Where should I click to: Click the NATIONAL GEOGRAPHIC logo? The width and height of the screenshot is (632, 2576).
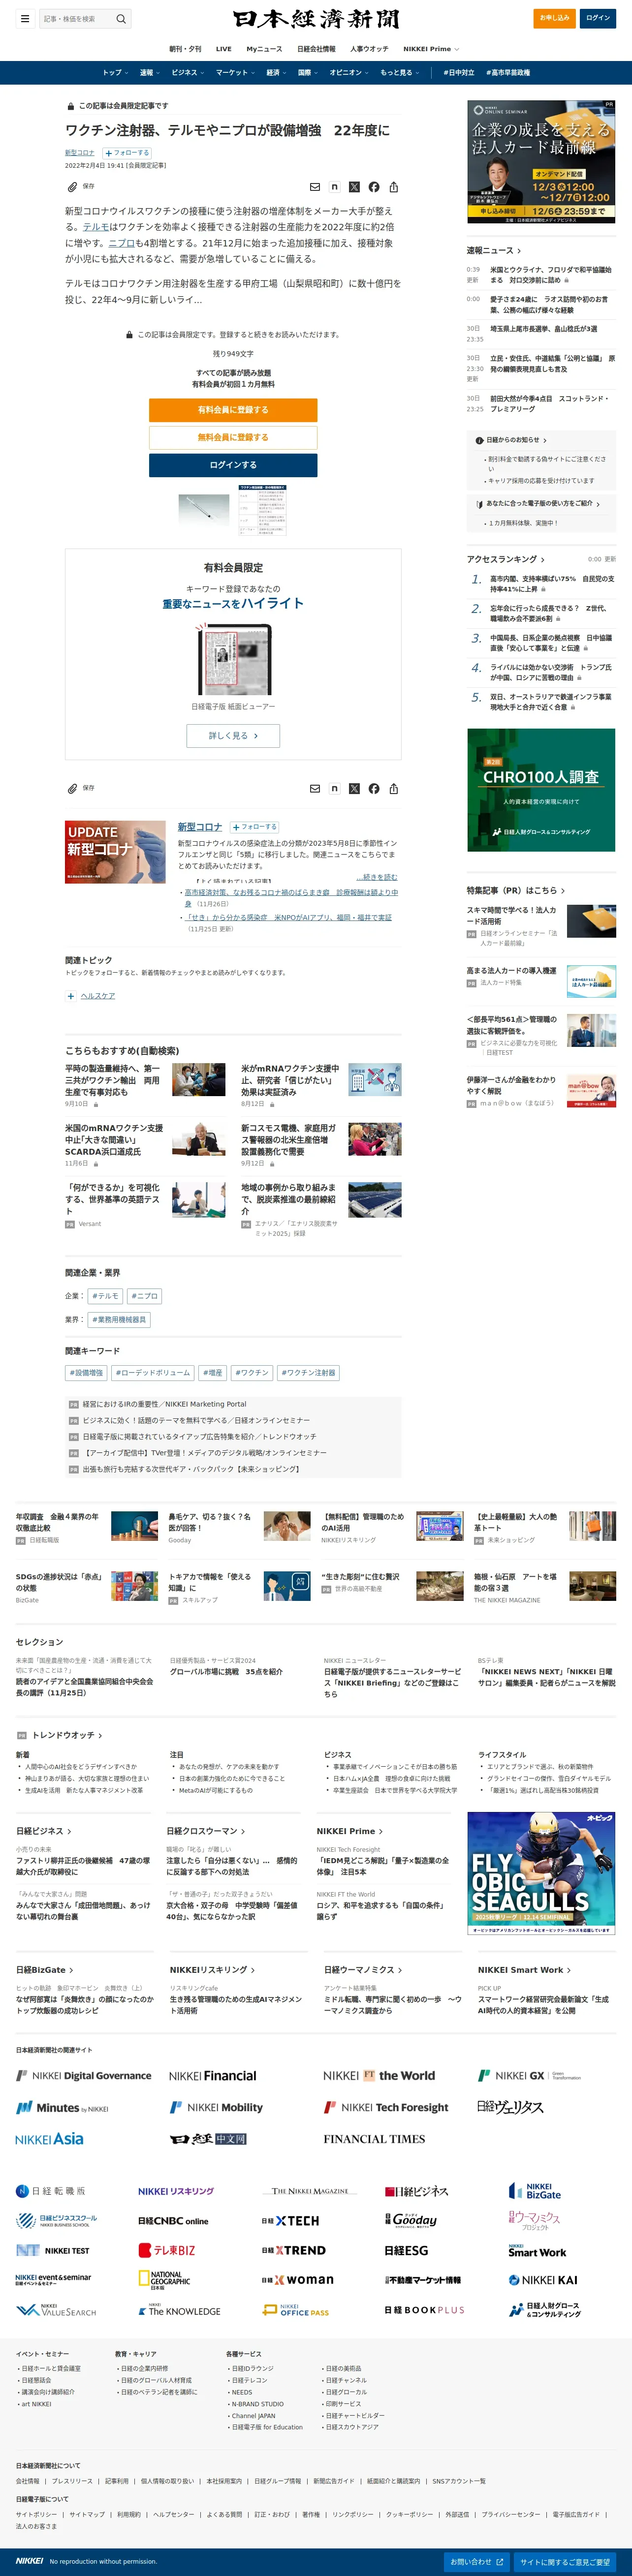point(164,2280)
